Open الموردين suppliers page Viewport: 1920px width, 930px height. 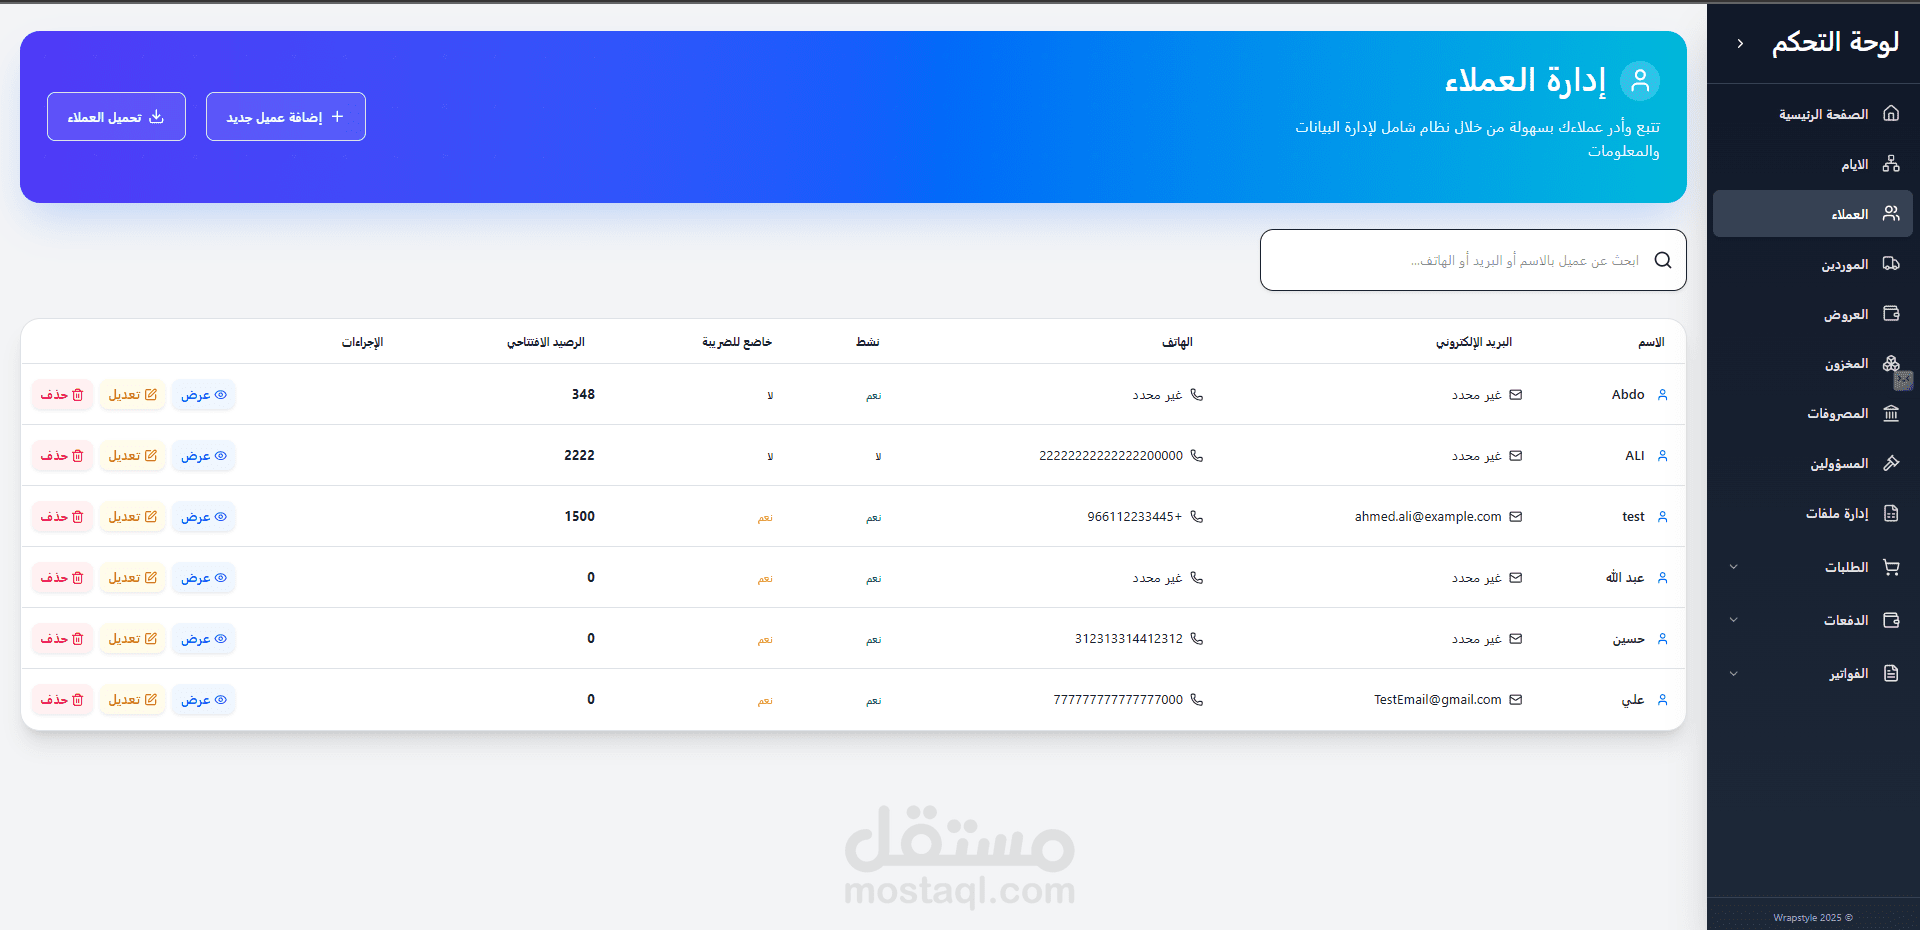tap(1812, 264)
